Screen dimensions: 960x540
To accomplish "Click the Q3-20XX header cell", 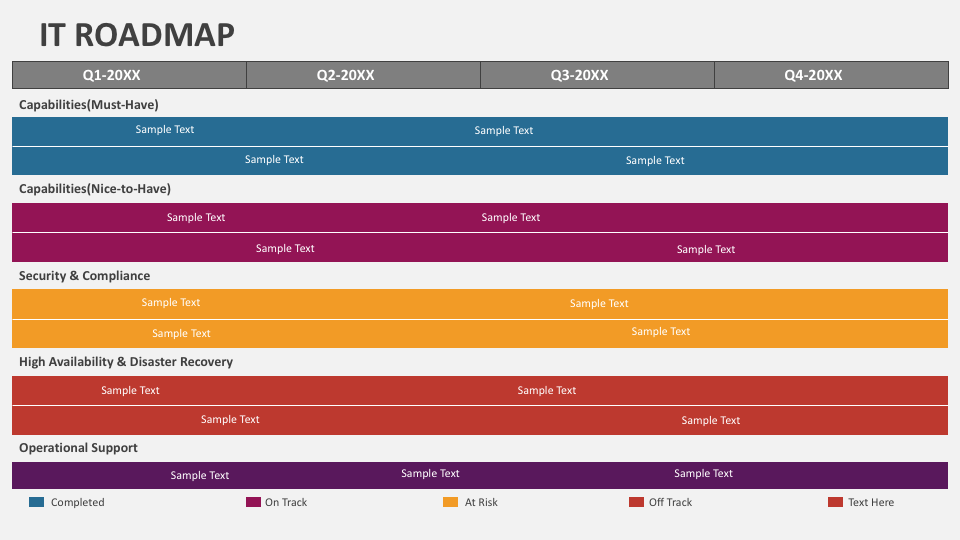I will click(x=598, y=75).
